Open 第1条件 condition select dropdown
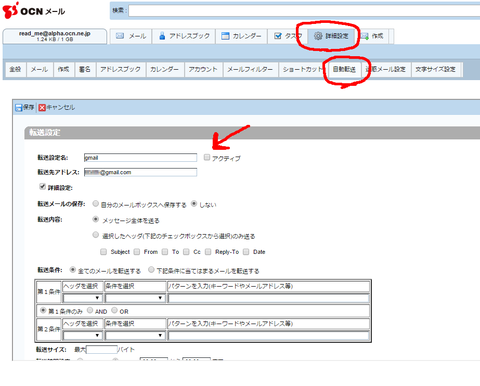This screenshot has height=386, width=480. click(135, 298)
